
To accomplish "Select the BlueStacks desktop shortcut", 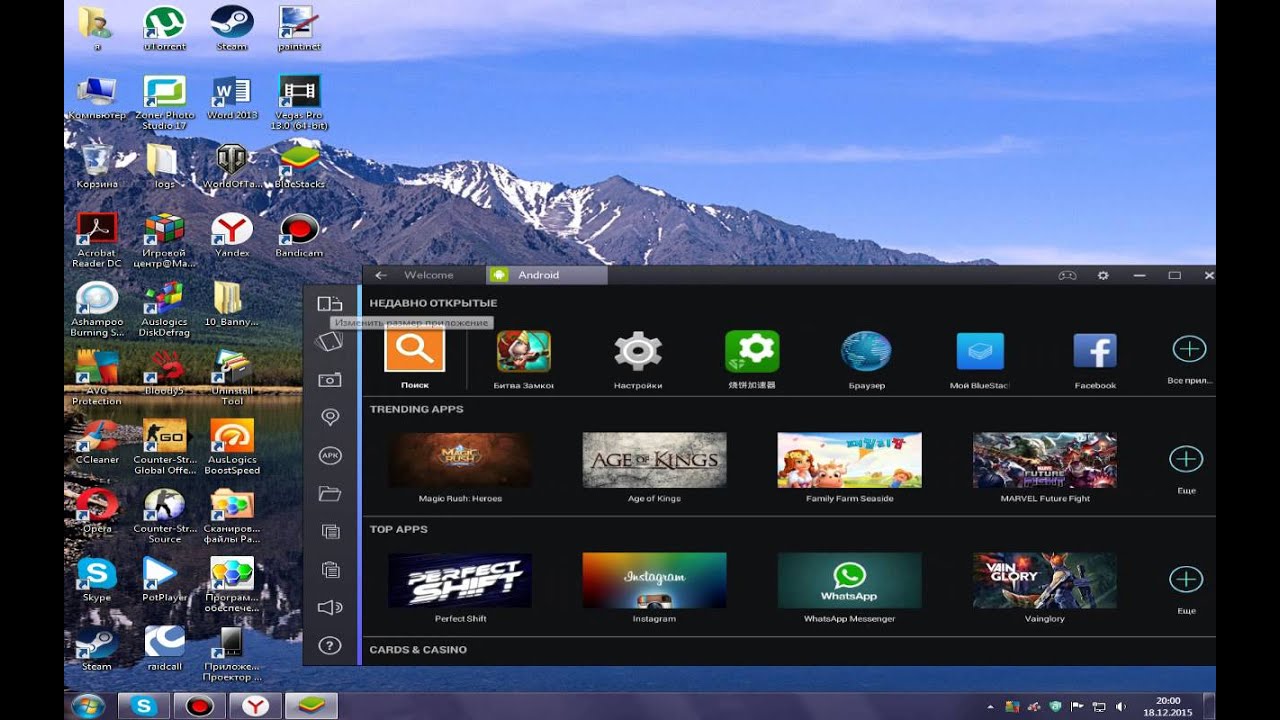I will tap(299, 166).
